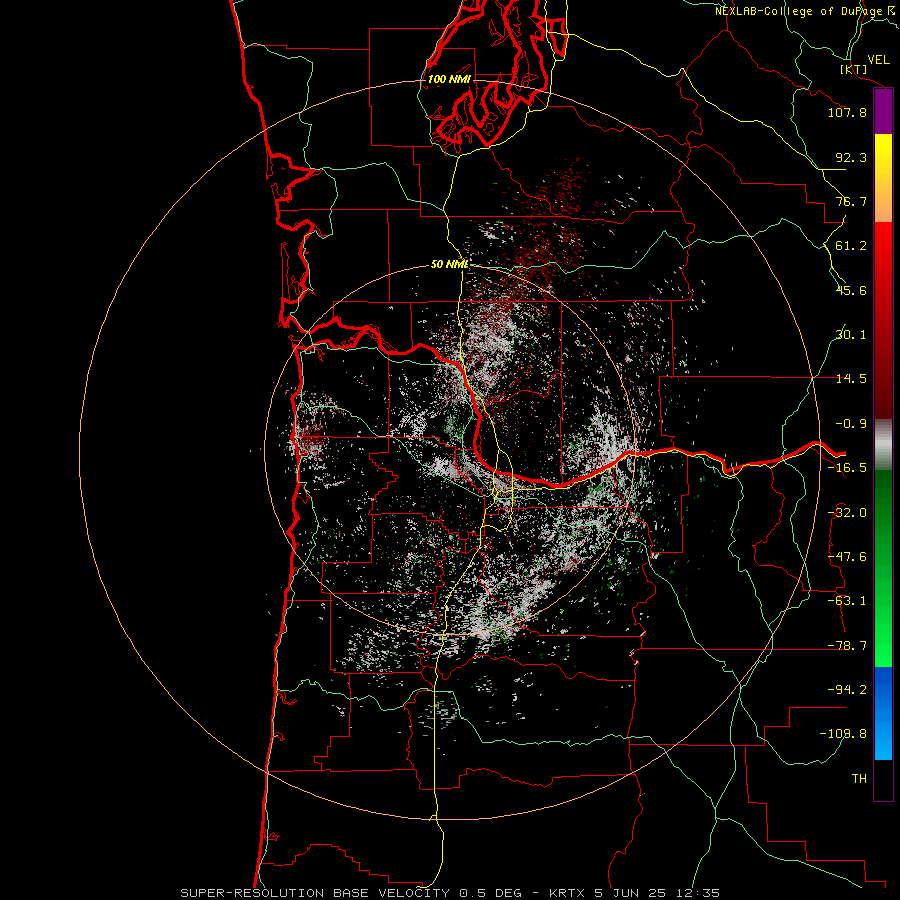Click the -109.8 legend value
900x900 pixels.
843,734
